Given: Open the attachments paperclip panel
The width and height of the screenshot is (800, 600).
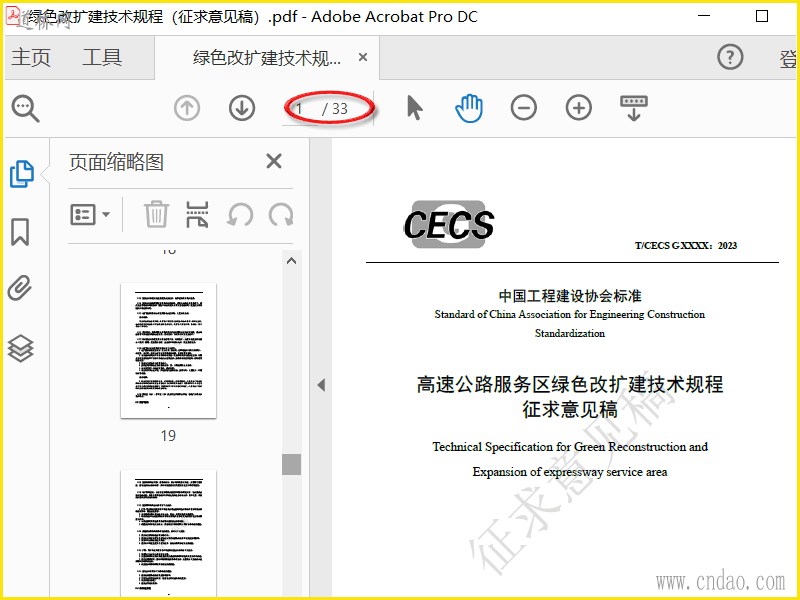Looking at the screenshot, I should pyautogui.click(x=20, y=289).
